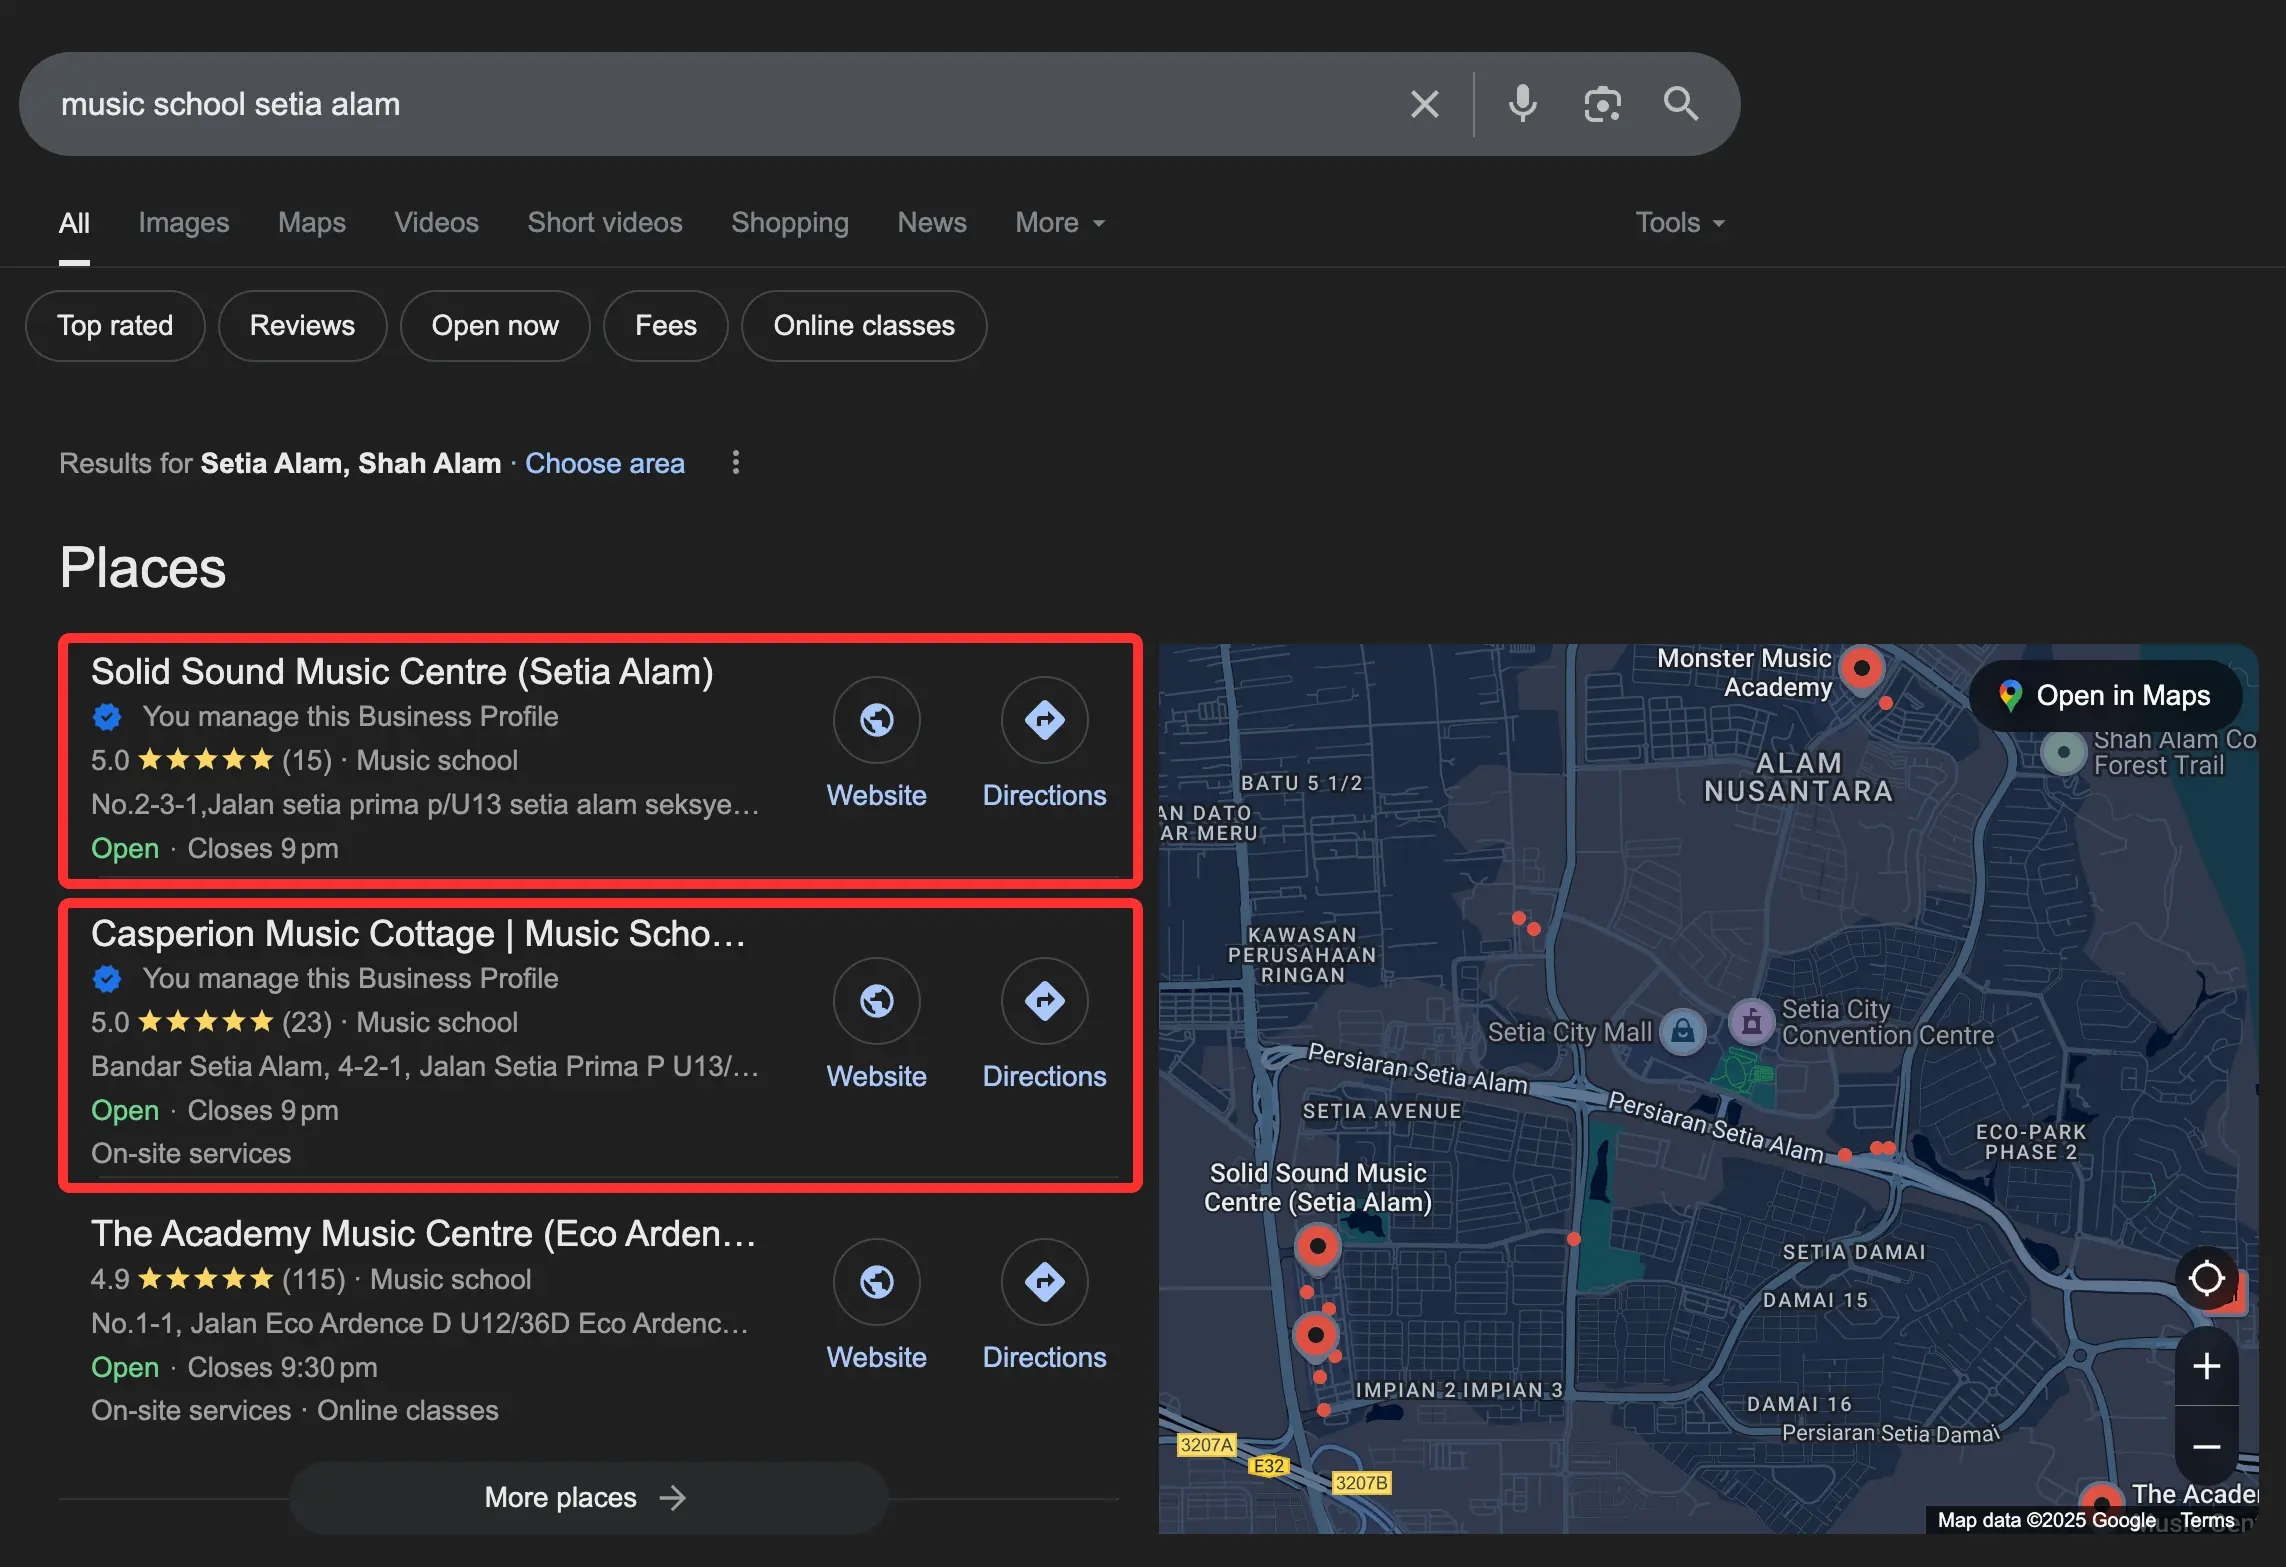The image size is (2286, 1567).
Task: Click Setia Alam, Shah Alam location text
Action: pyautogui.click(x=351, y=463)
